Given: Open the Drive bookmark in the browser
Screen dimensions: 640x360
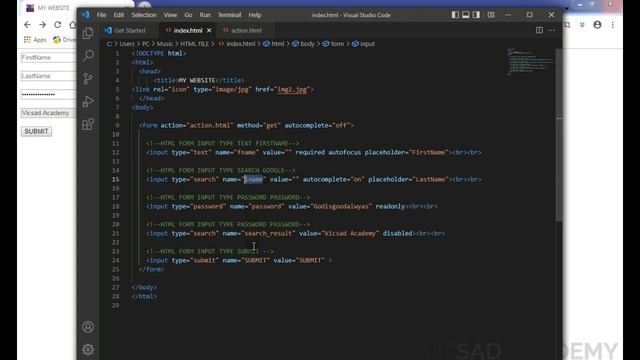Looking at the screenshot, I should (64, 40).
